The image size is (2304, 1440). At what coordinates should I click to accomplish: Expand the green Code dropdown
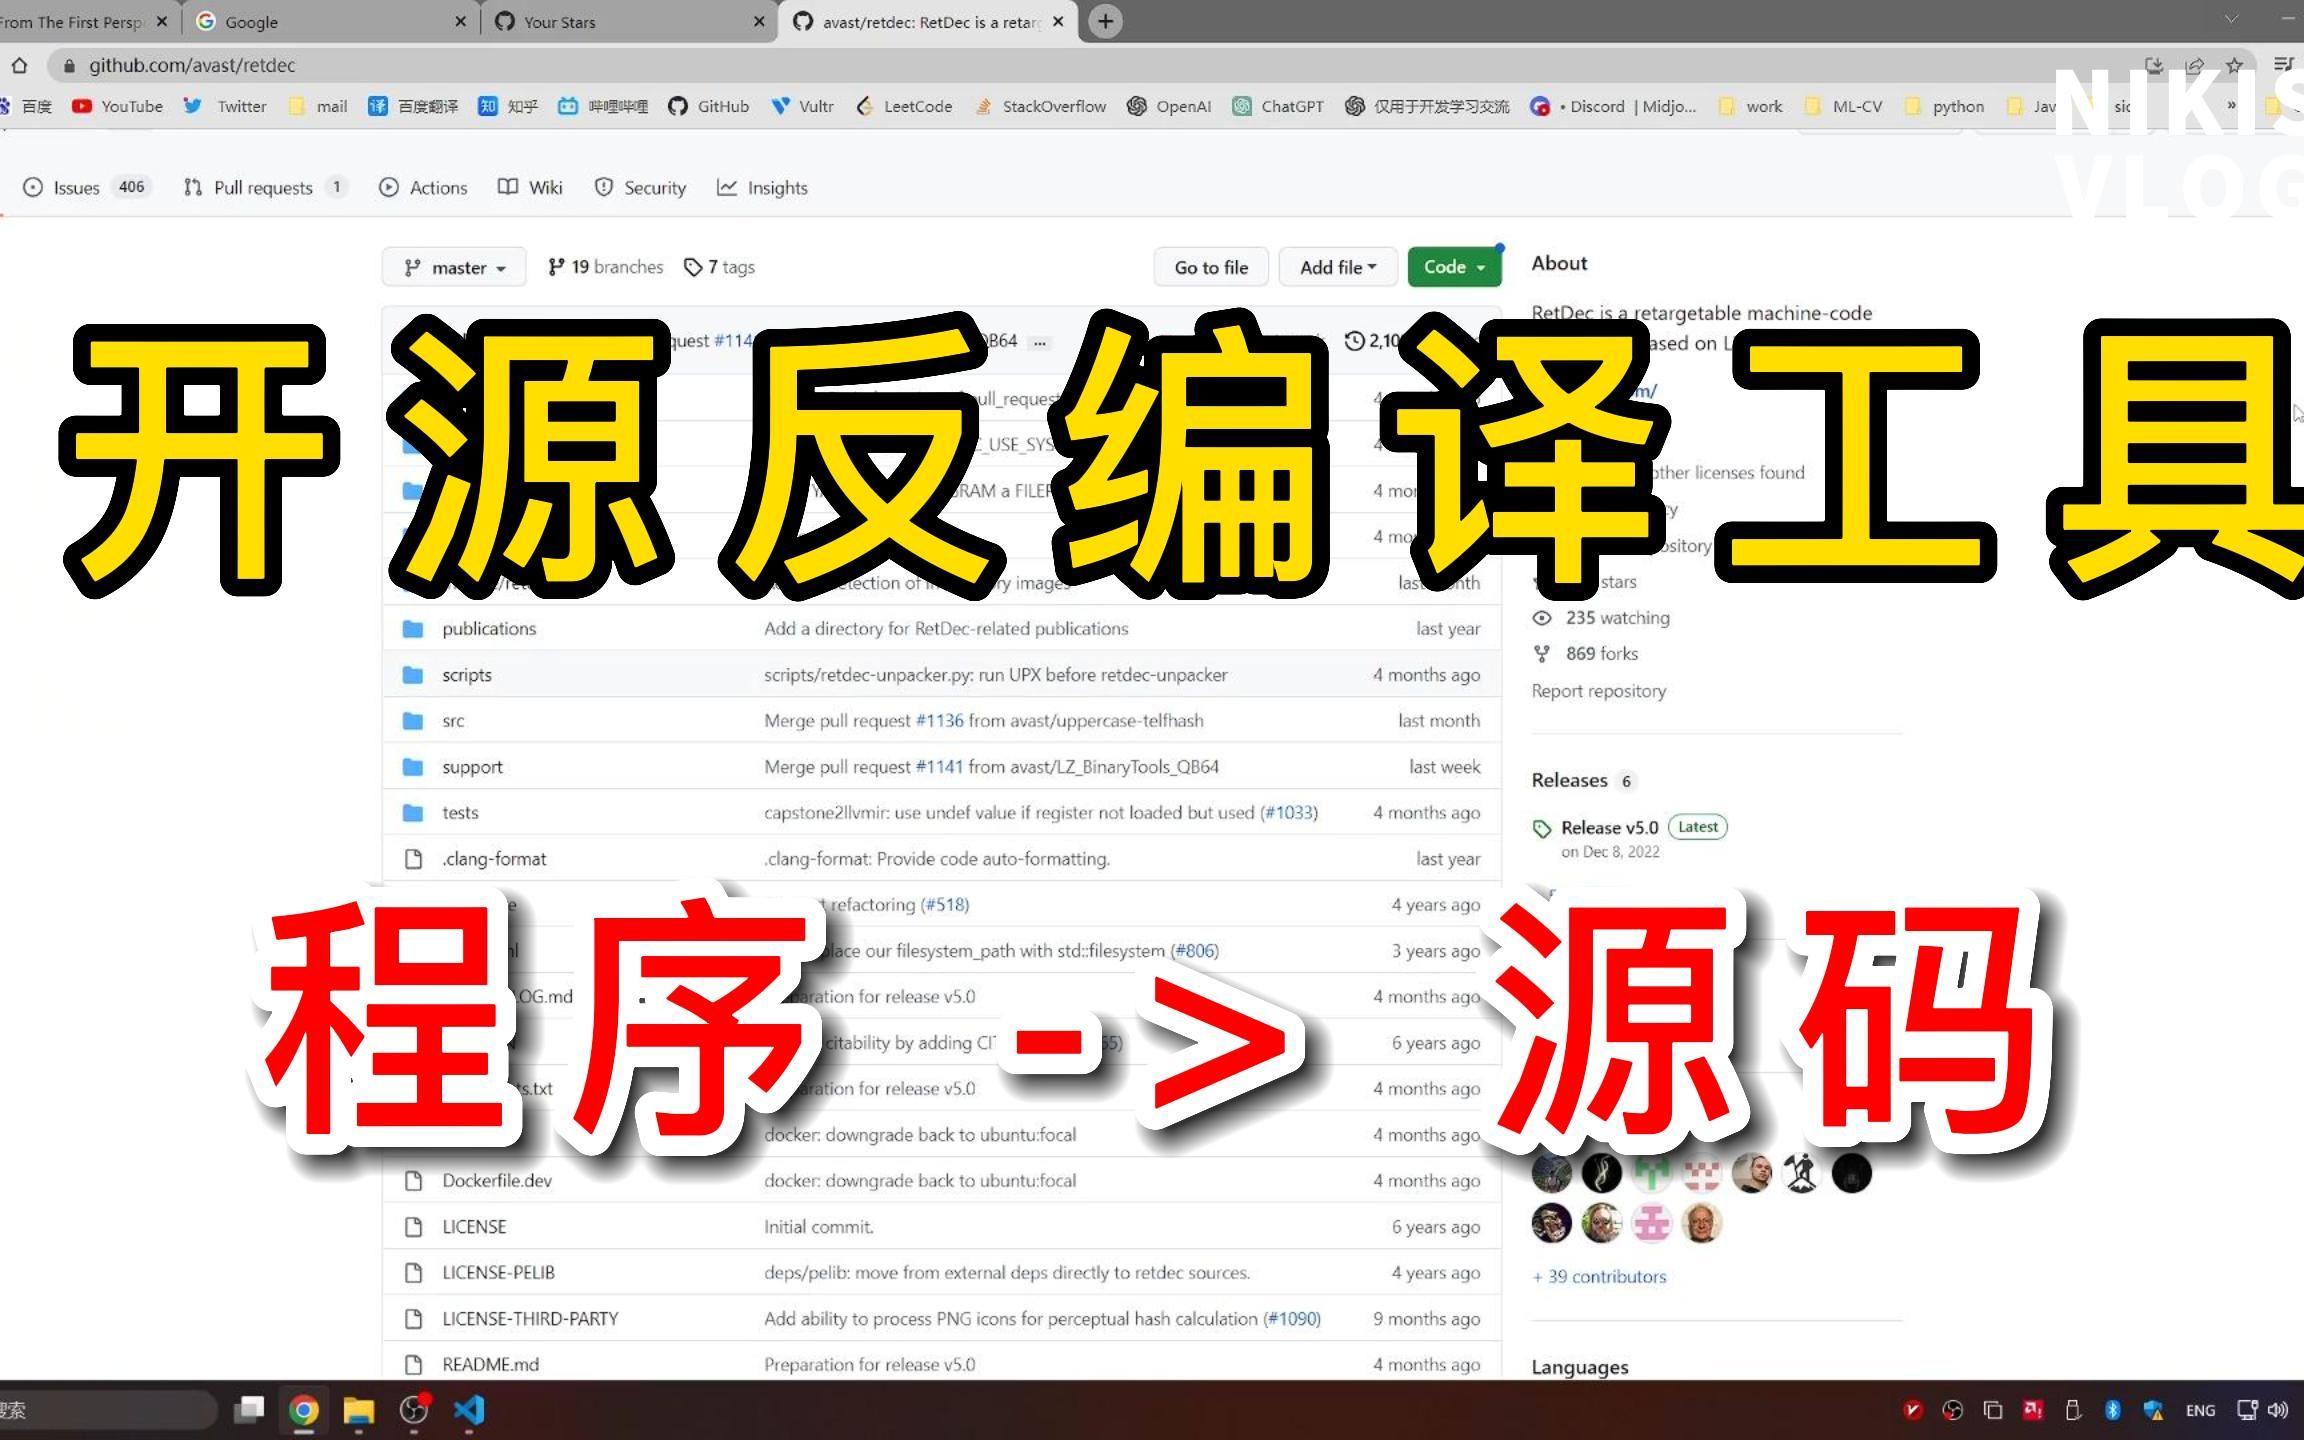1453,268
